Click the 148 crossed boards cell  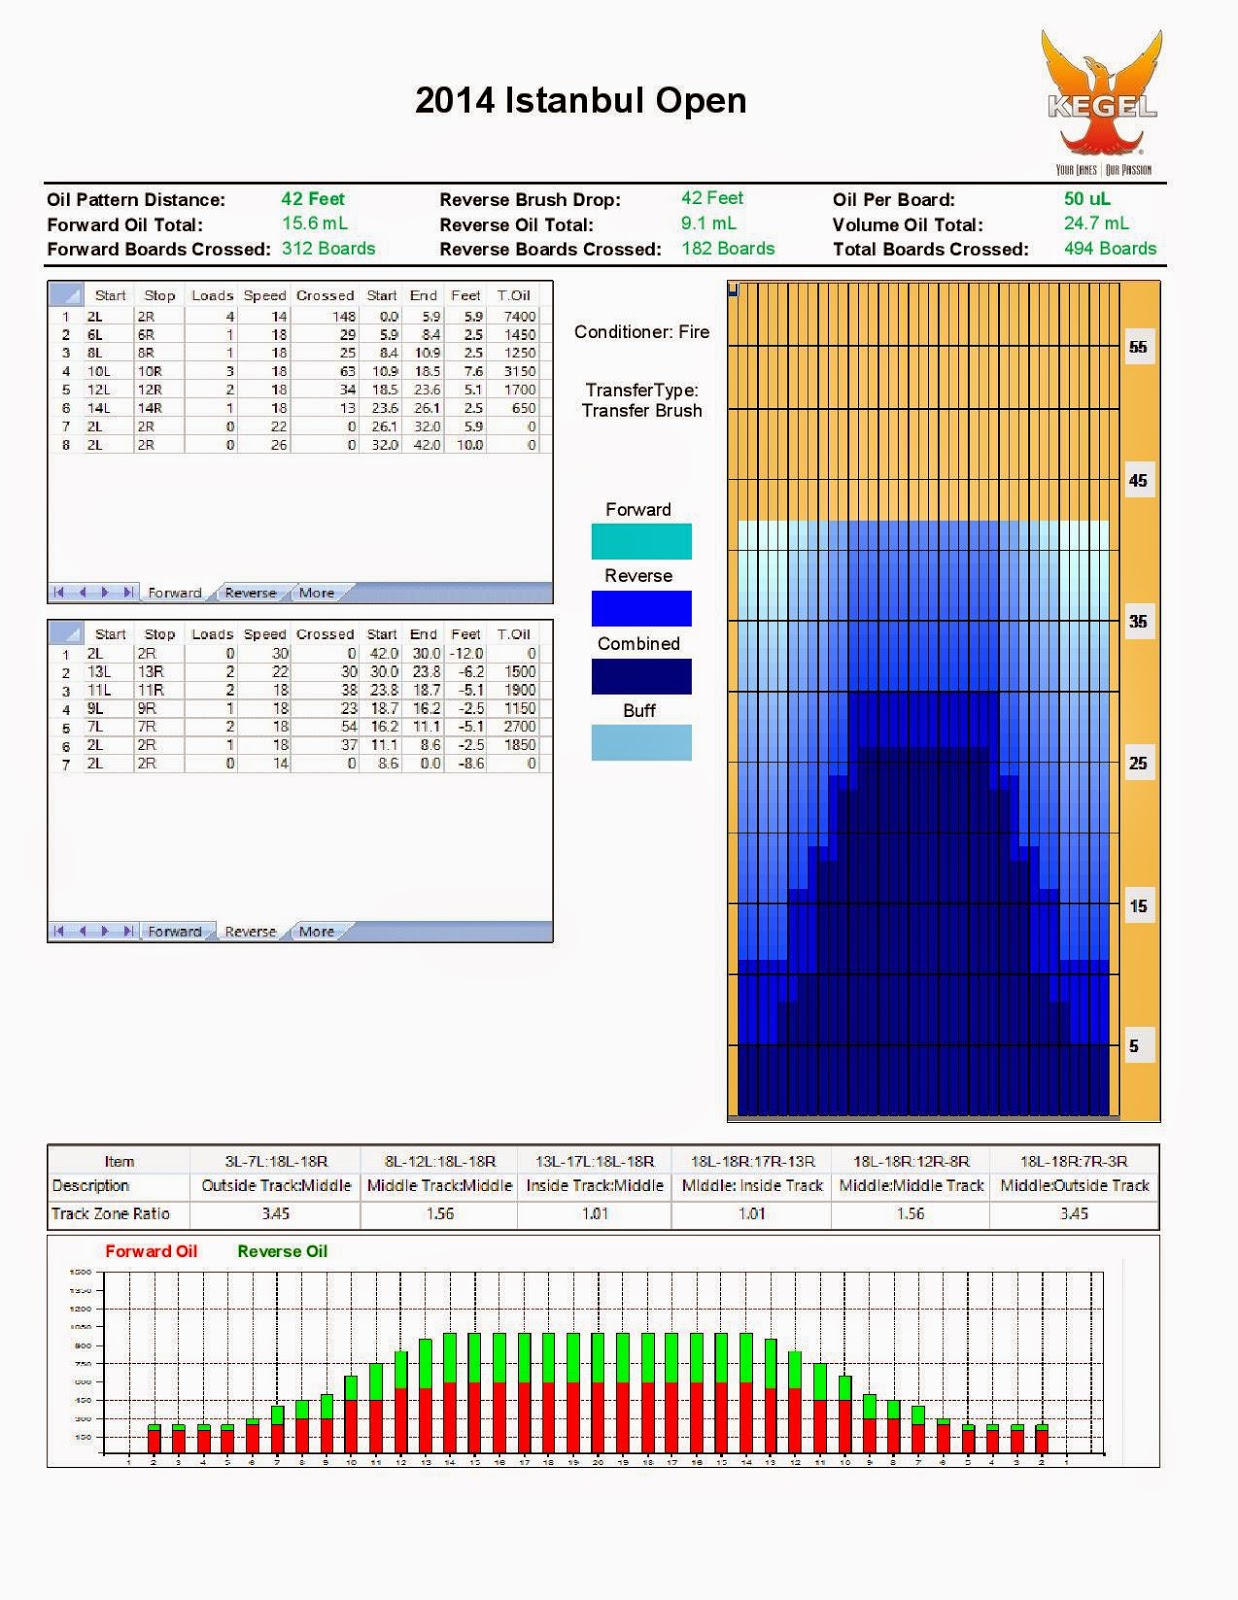pyautogui.click(x=325, y=316)
